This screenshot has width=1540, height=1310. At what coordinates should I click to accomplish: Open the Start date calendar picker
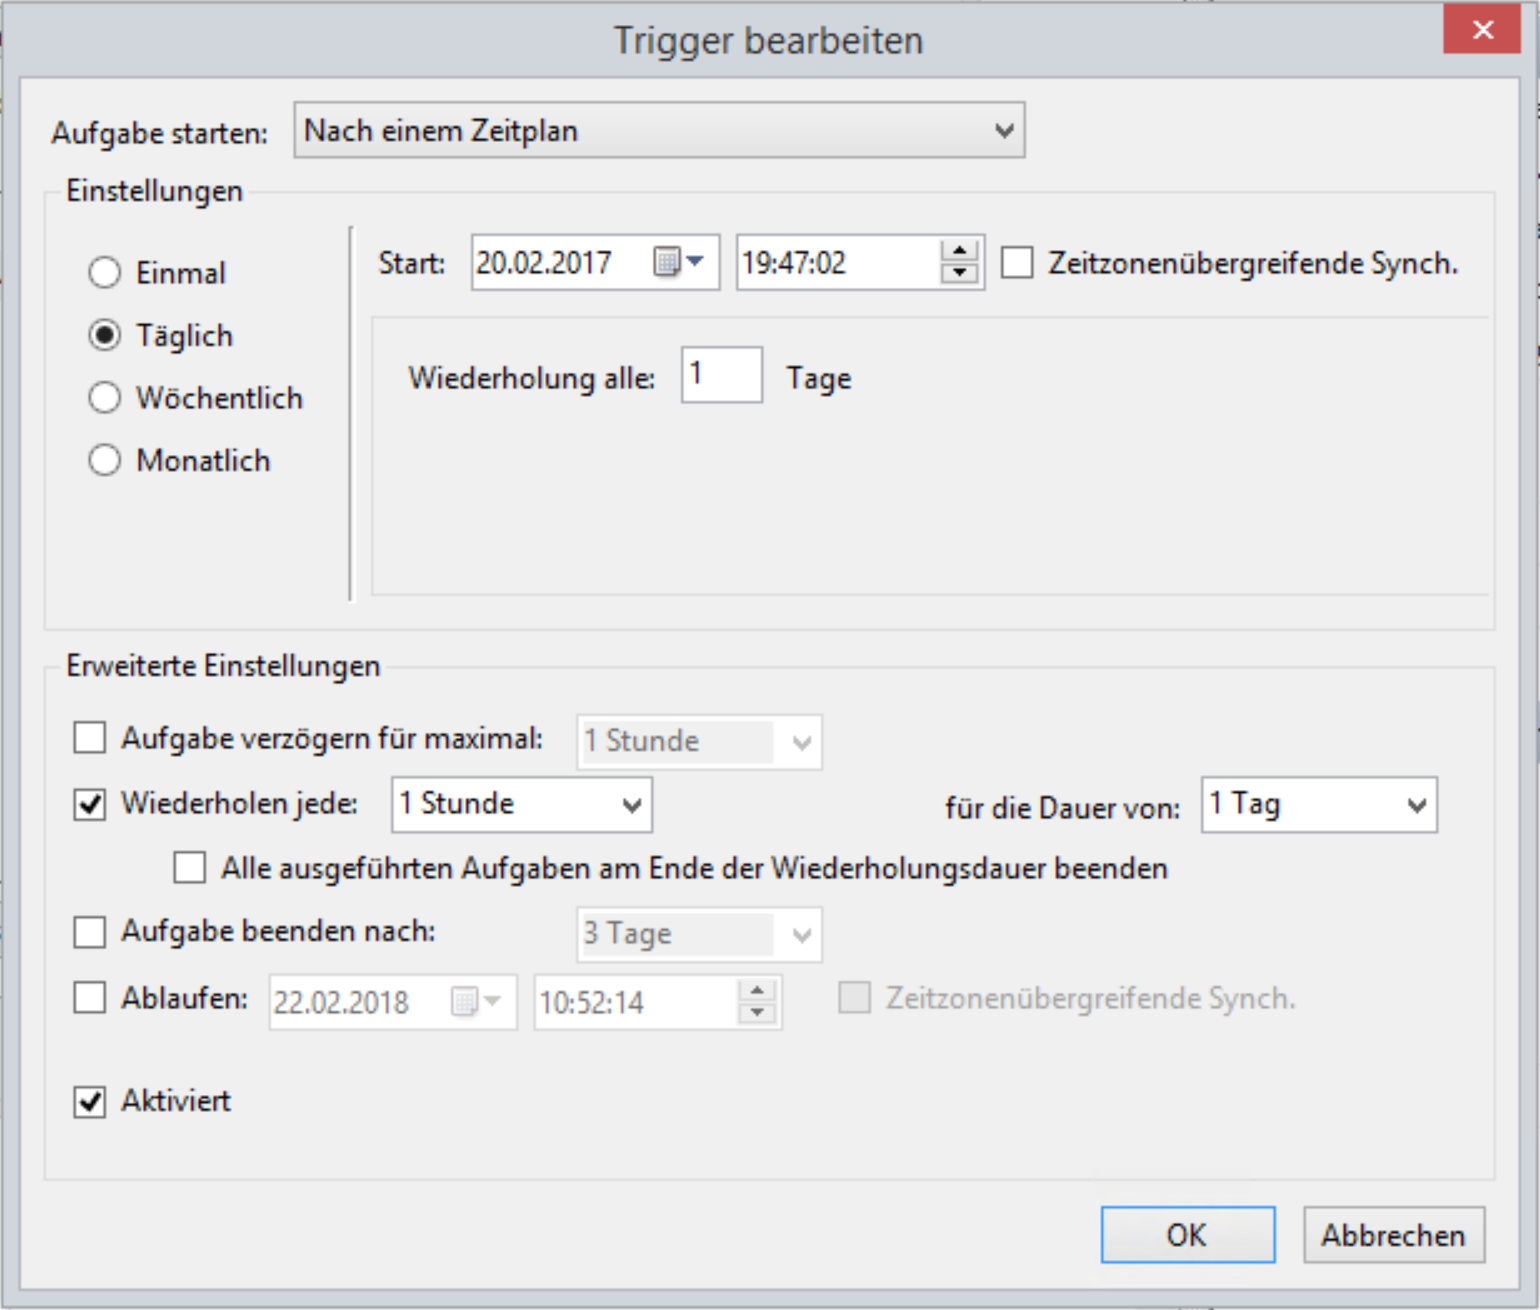[679, 262]
